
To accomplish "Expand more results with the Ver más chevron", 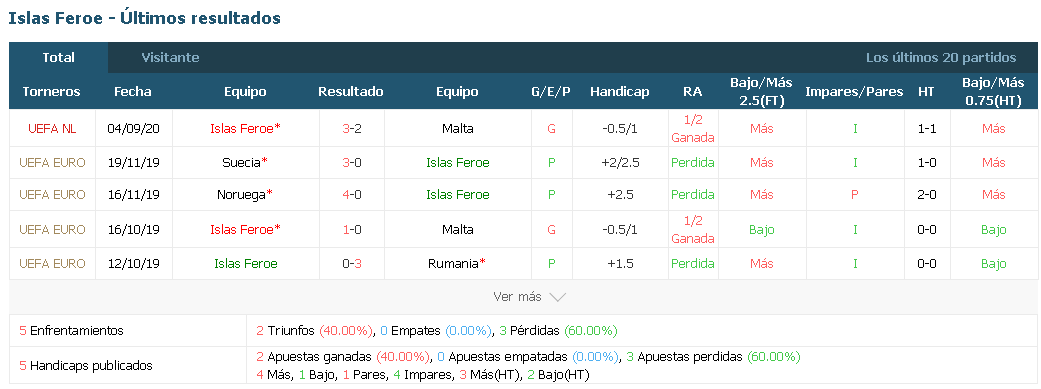I will (x=558, y=297).
